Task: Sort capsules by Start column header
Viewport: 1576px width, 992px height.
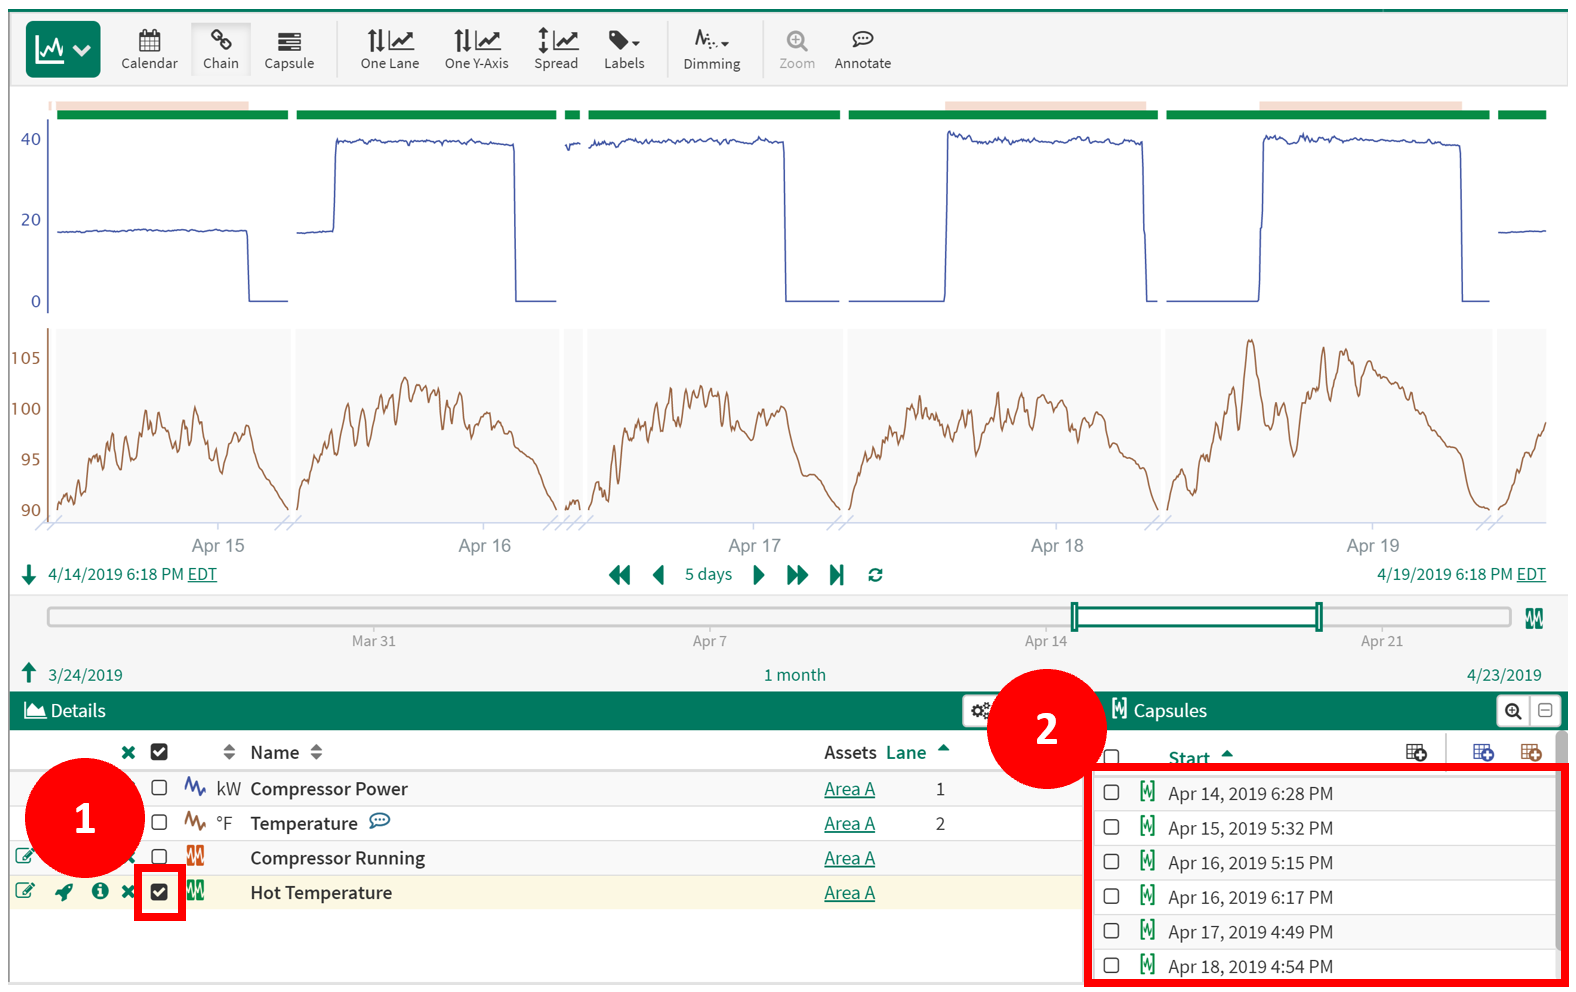Action: tap(1189, 757)
